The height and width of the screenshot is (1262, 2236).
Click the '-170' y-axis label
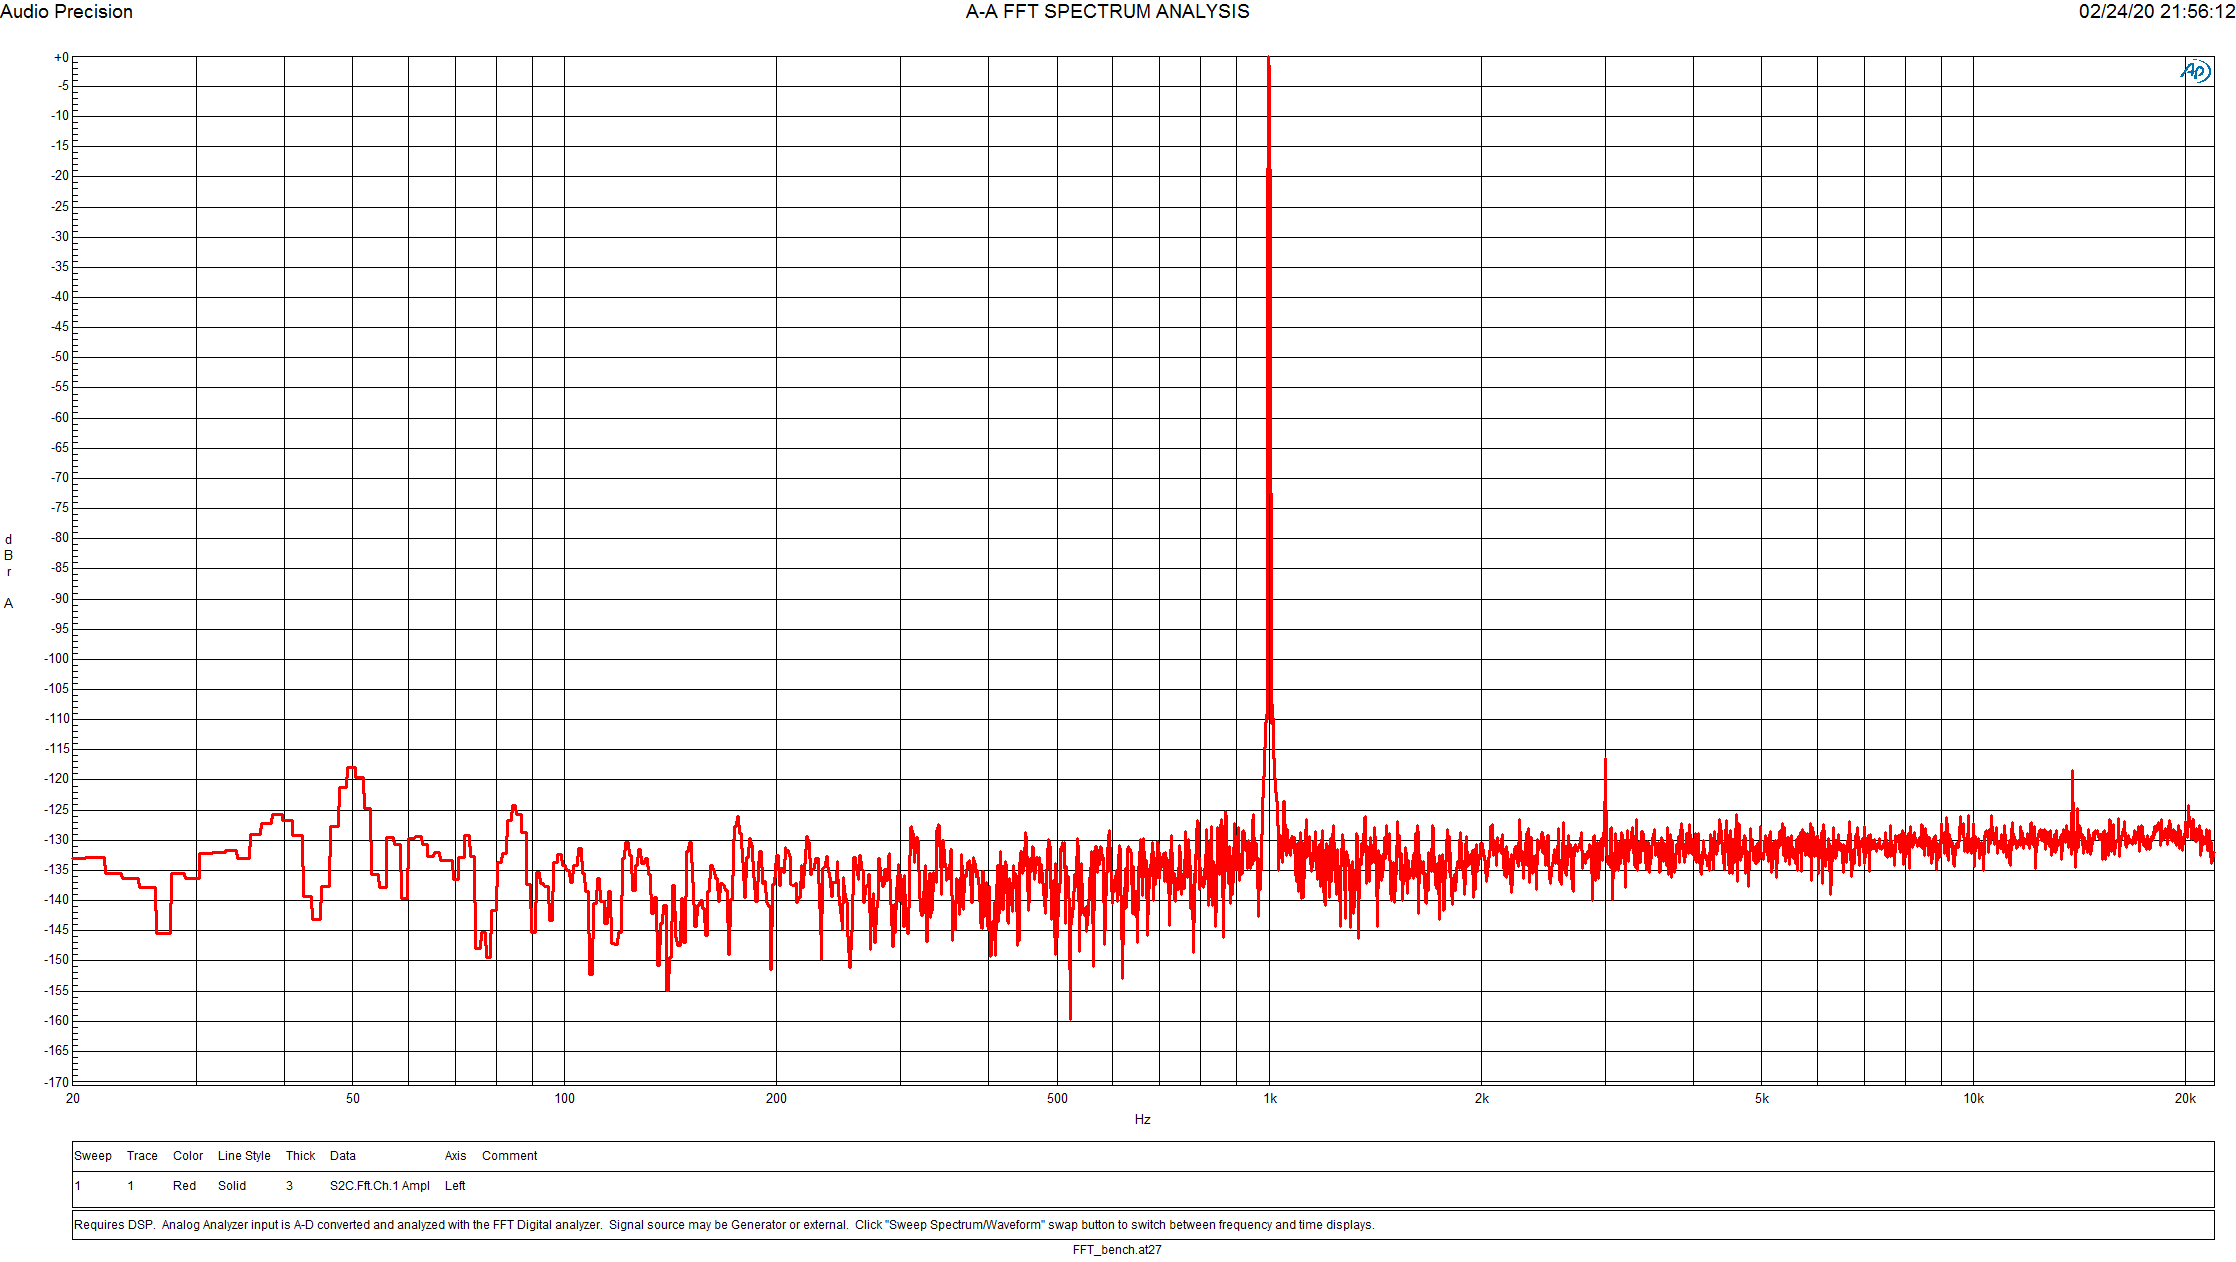point(57,1081)
